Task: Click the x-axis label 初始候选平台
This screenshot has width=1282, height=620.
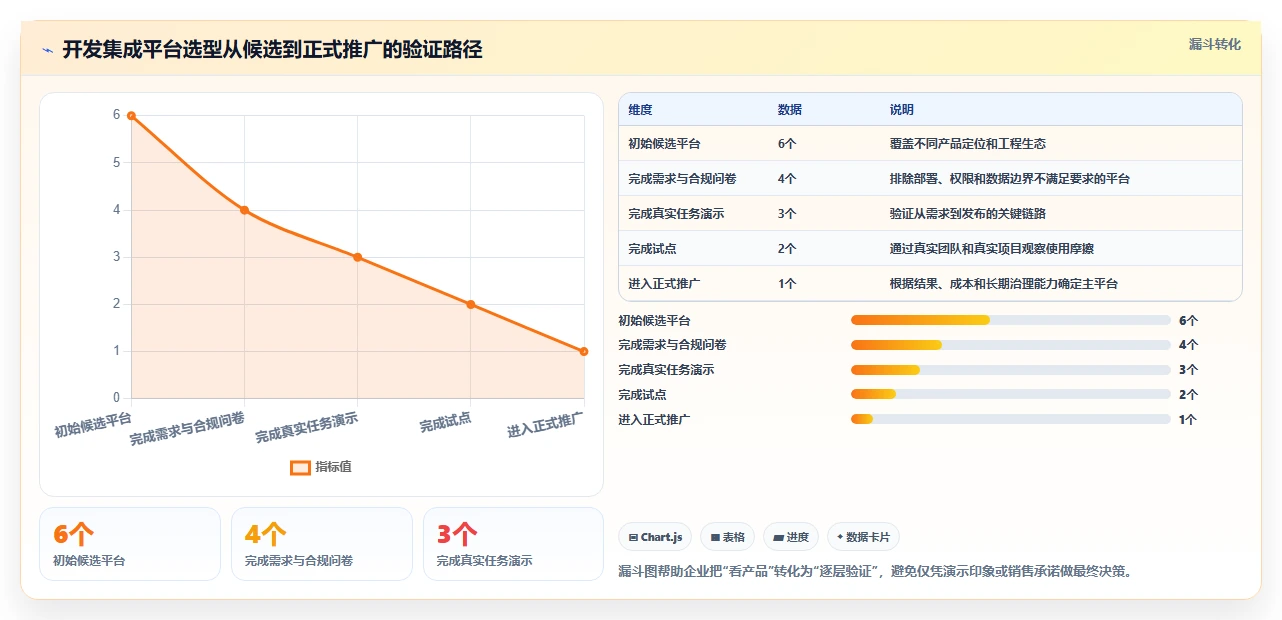Action: coord(93,423)
